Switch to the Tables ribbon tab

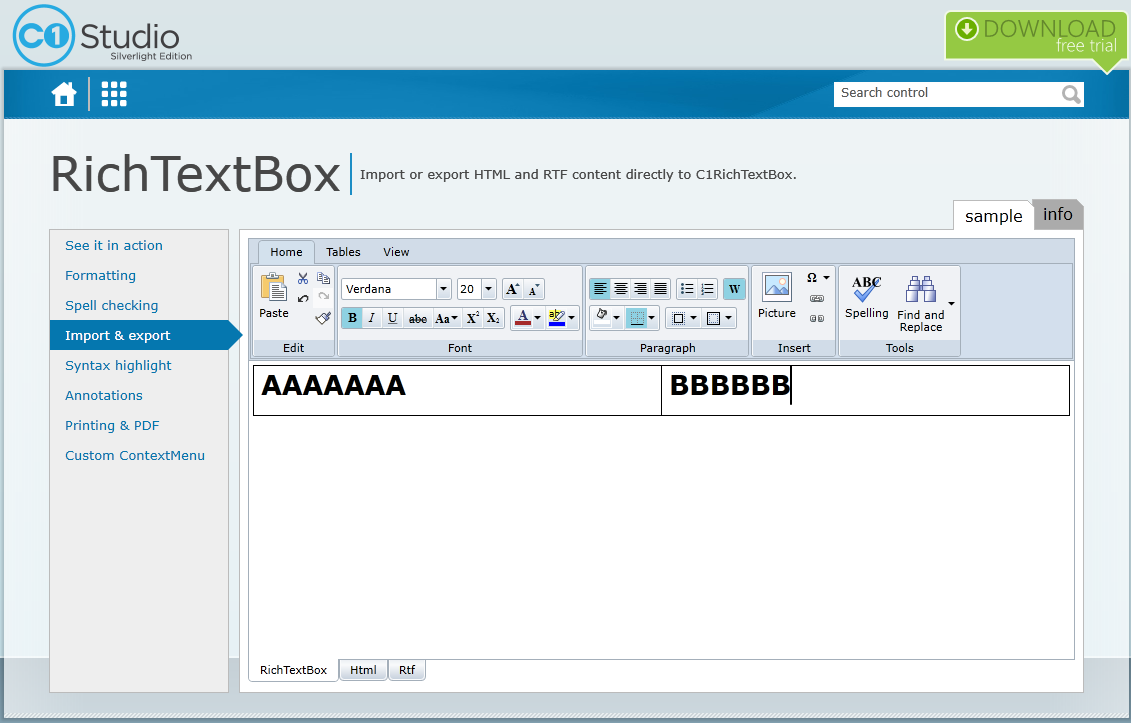[343, 252]
